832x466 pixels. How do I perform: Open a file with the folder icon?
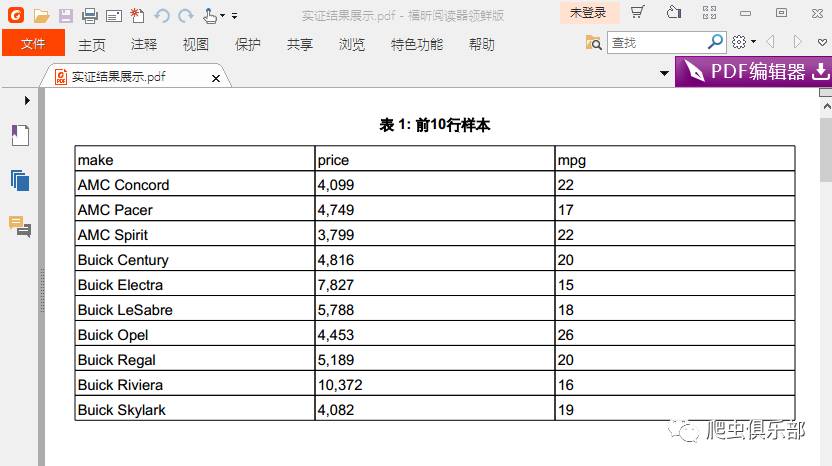click(x=41, y=16)
